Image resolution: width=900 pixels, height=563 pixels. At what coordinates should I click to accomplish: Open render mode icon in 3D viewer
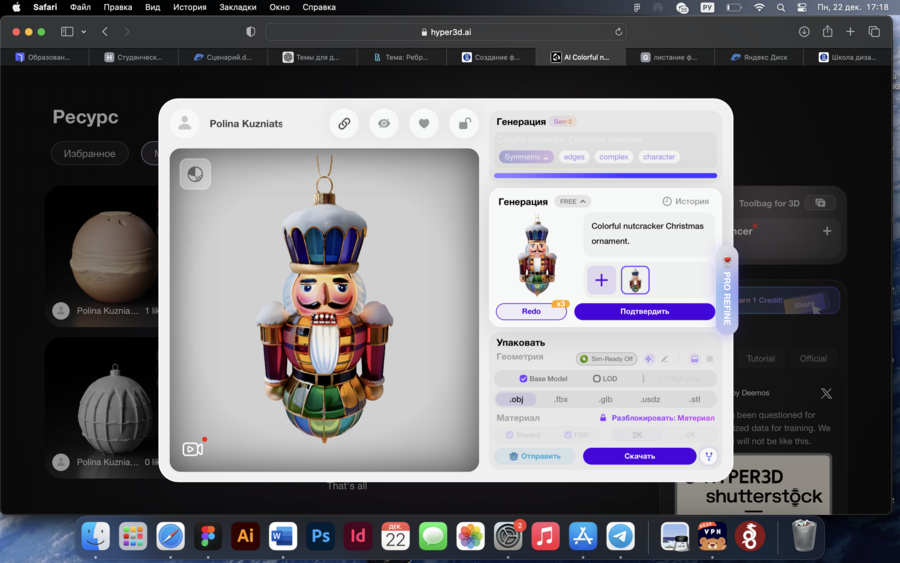(x=196, y=174)
